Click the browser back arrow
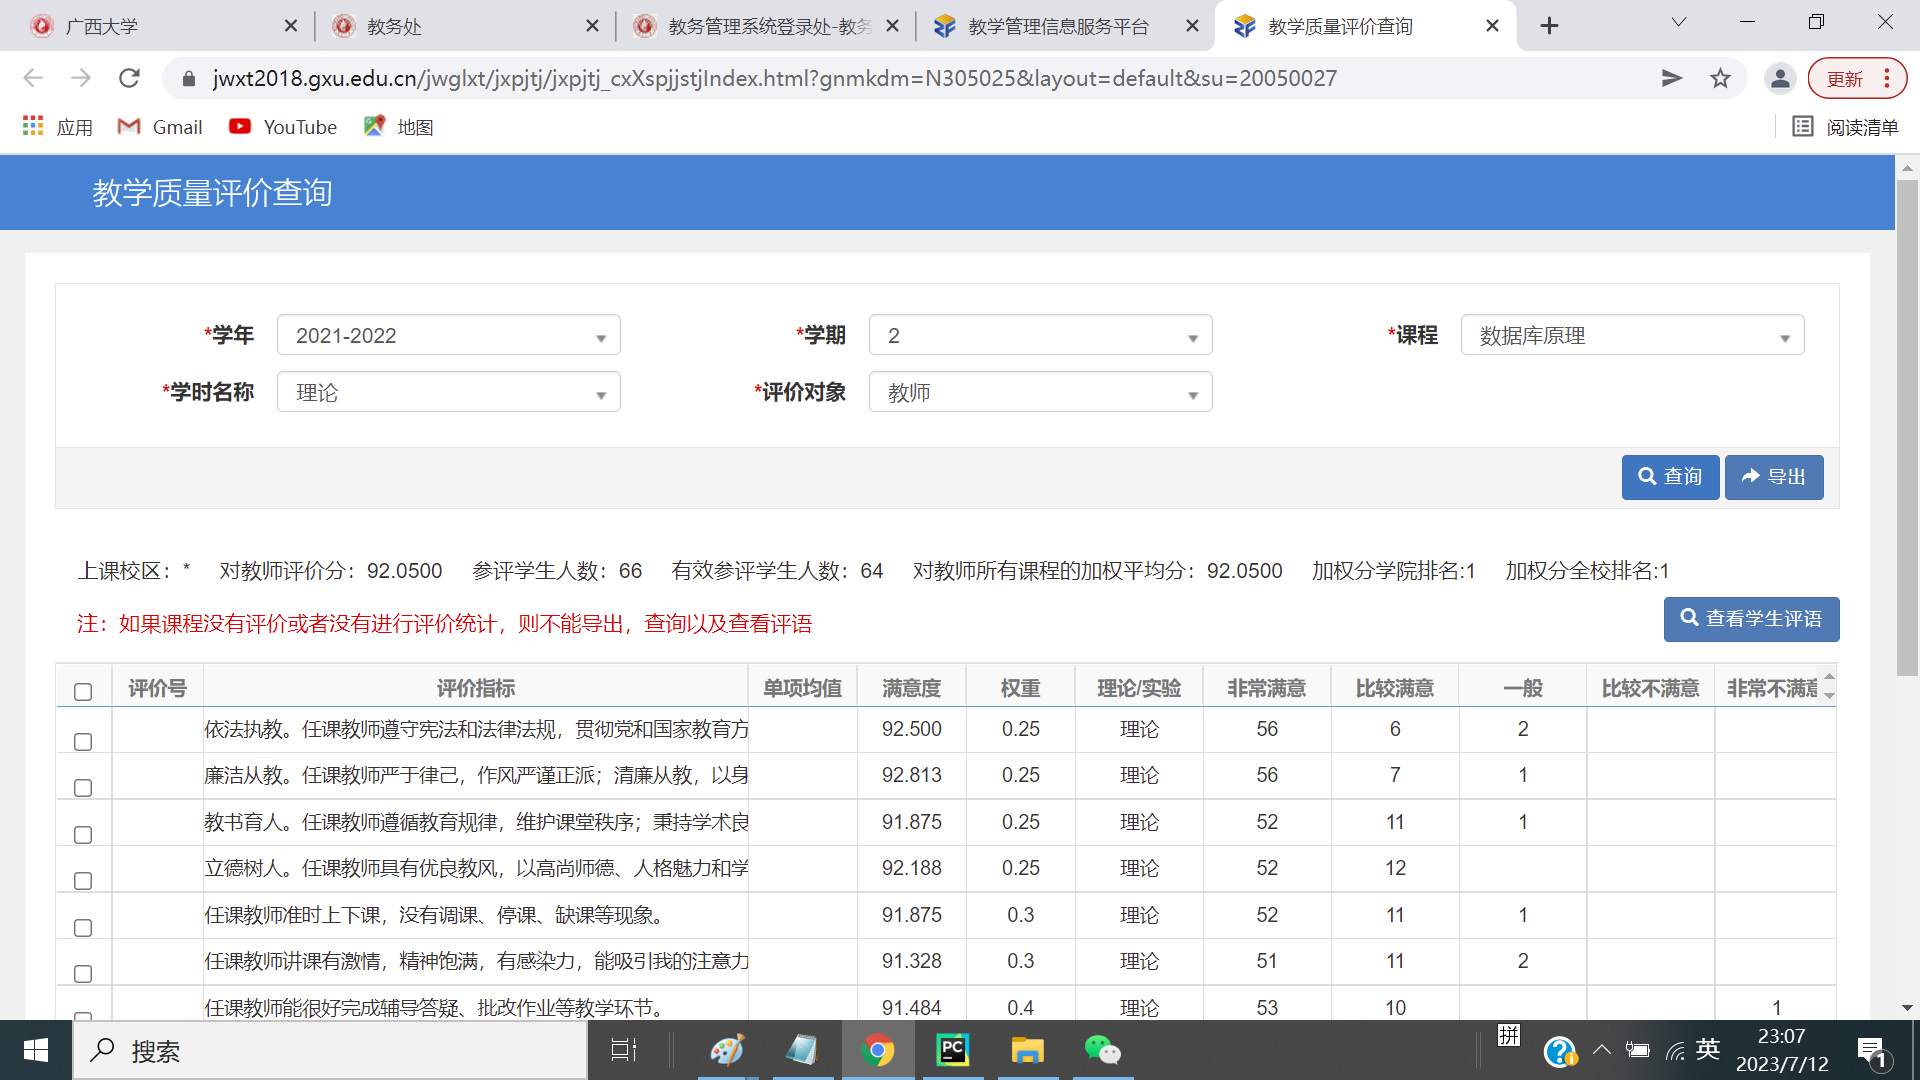Screen dimensions: 1920x1080 [x=33, y=78]
